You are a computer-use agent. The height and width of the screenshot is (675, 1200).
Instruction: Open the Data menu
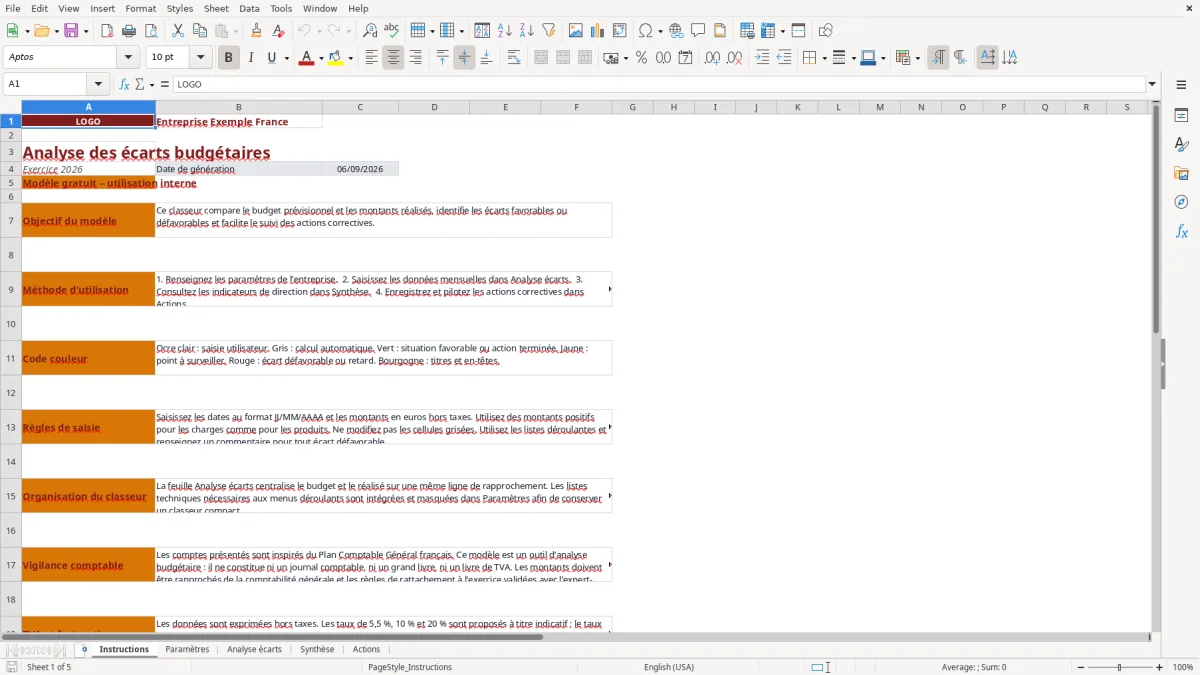[x=249, y=8]
